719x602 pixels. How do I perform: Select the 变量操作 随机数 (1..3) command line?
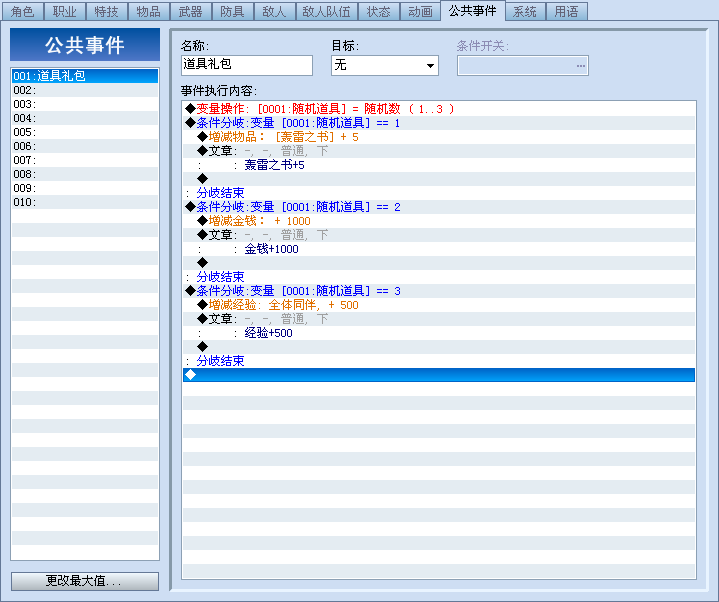(x=439, y=109)
